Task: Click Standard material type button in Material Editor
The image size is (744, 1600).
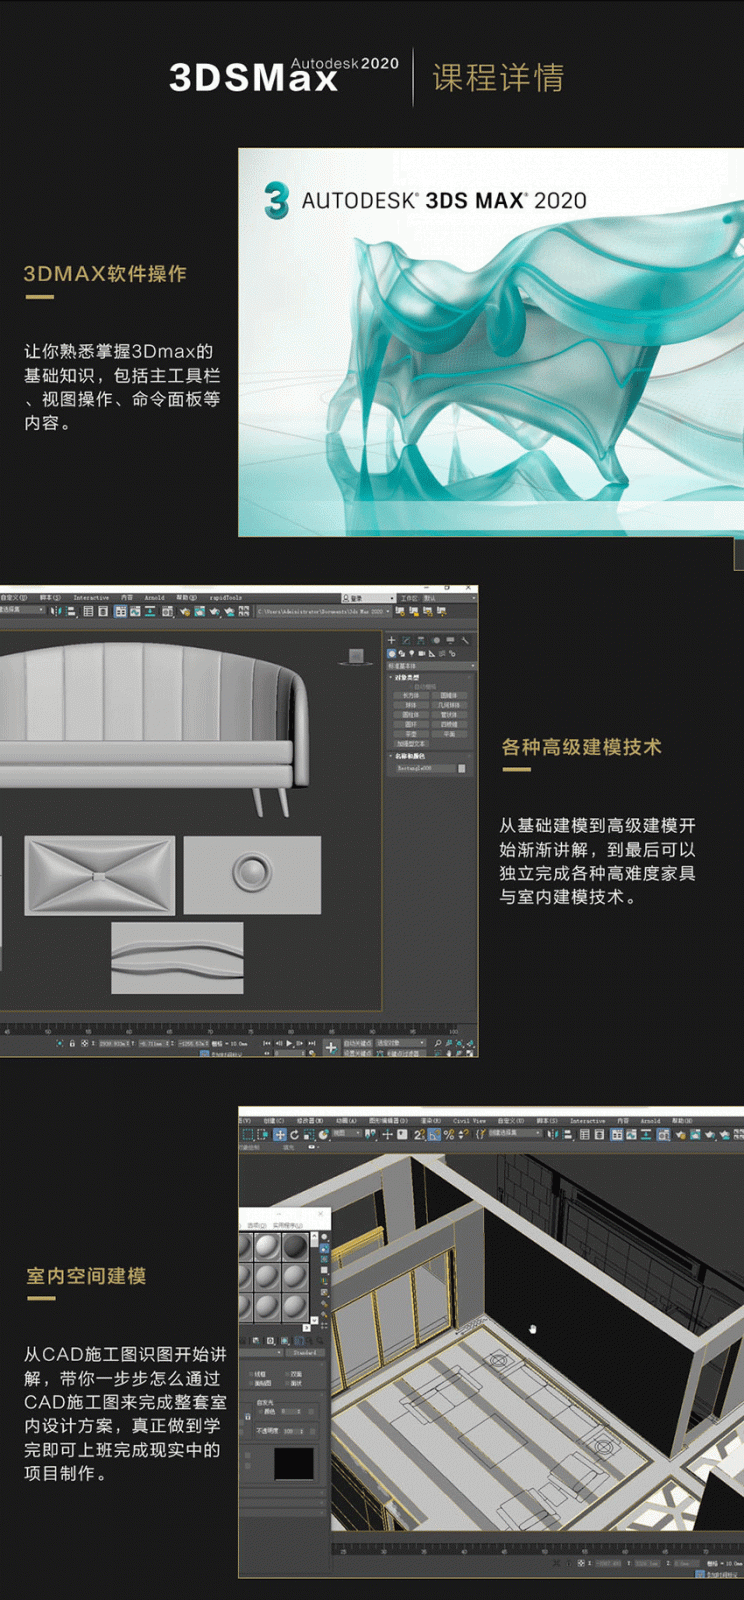Action: pos(305,1352)
